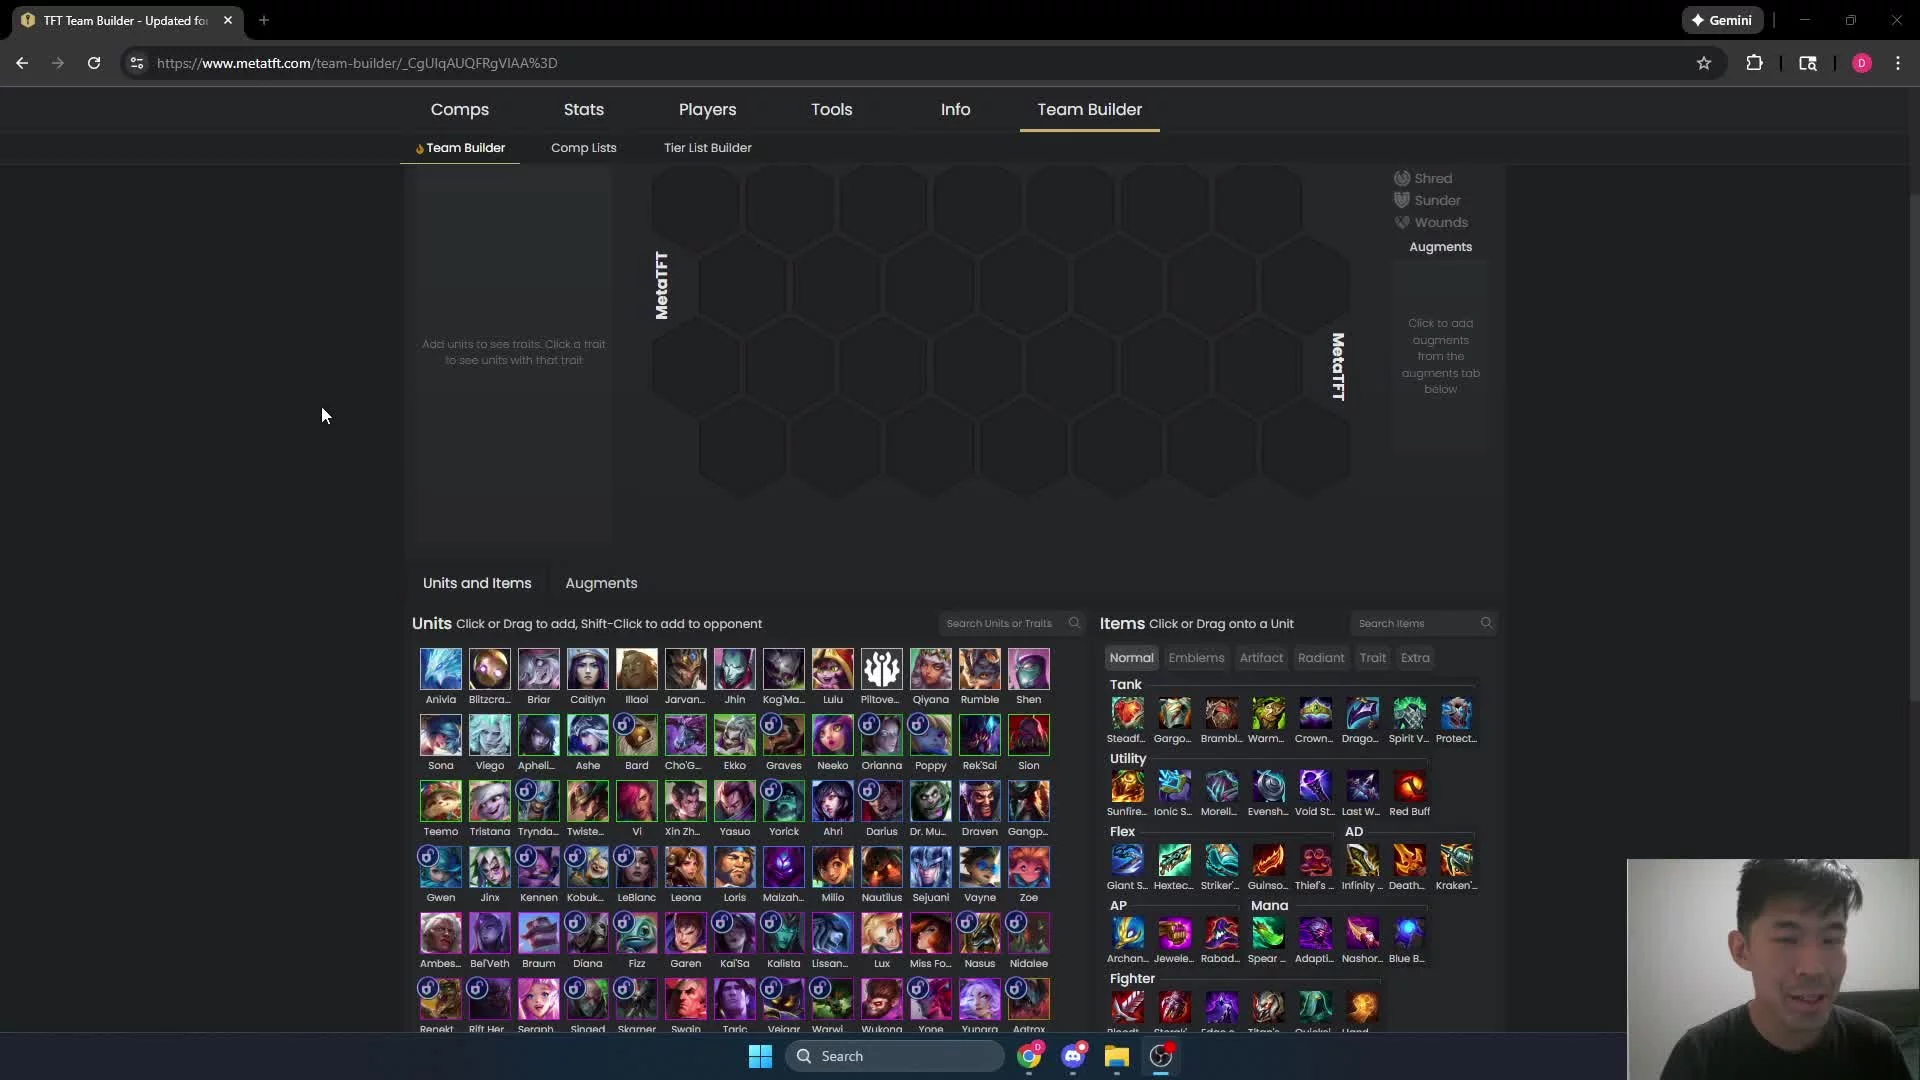
Task: Open the Comp Lists link
Action: coord(583,147)
